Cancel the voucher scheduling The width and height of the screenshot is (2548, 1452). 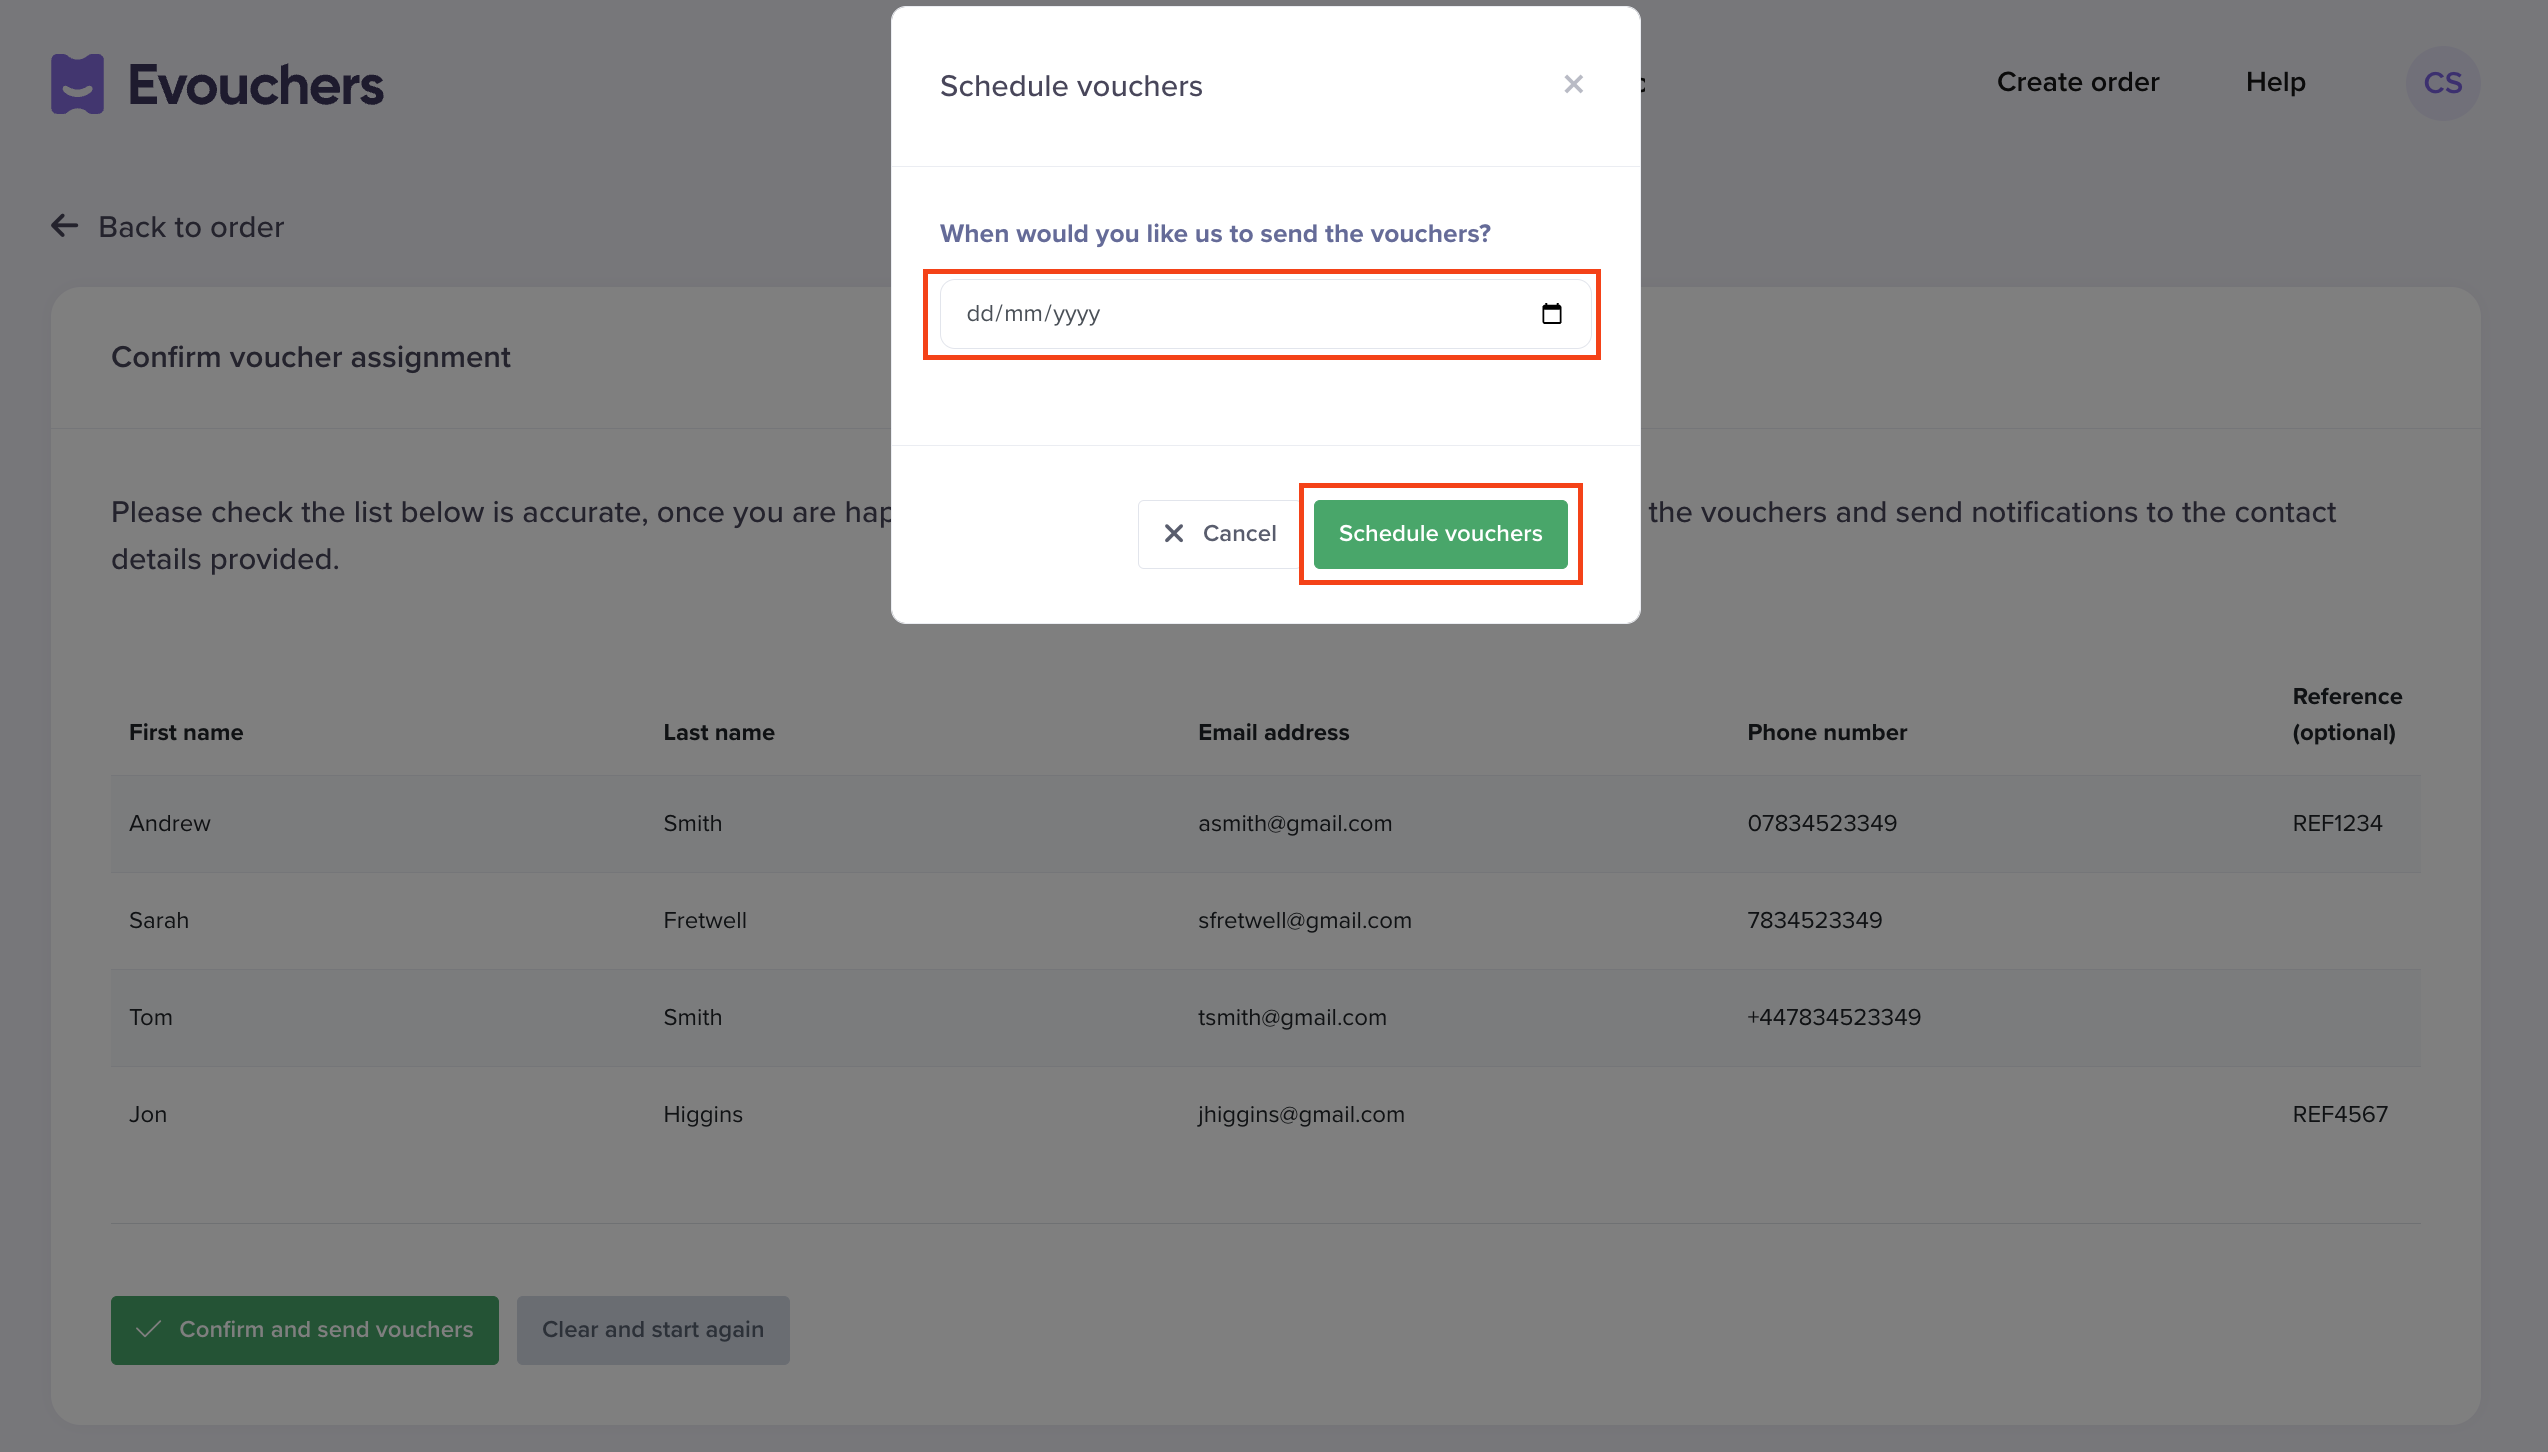(x=1220, y=534)
